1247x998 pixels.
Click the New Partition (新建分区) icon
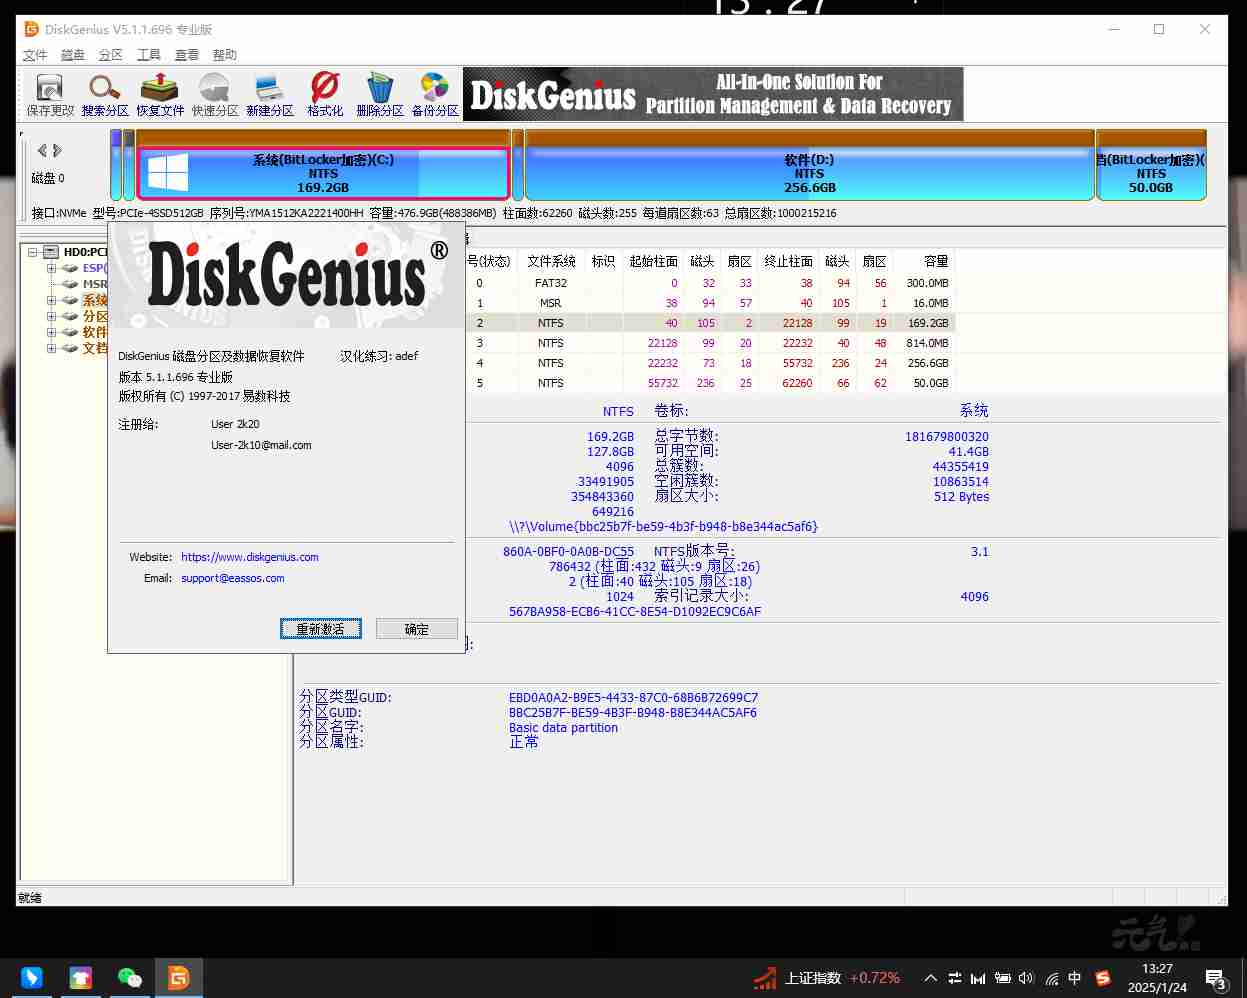269,94
